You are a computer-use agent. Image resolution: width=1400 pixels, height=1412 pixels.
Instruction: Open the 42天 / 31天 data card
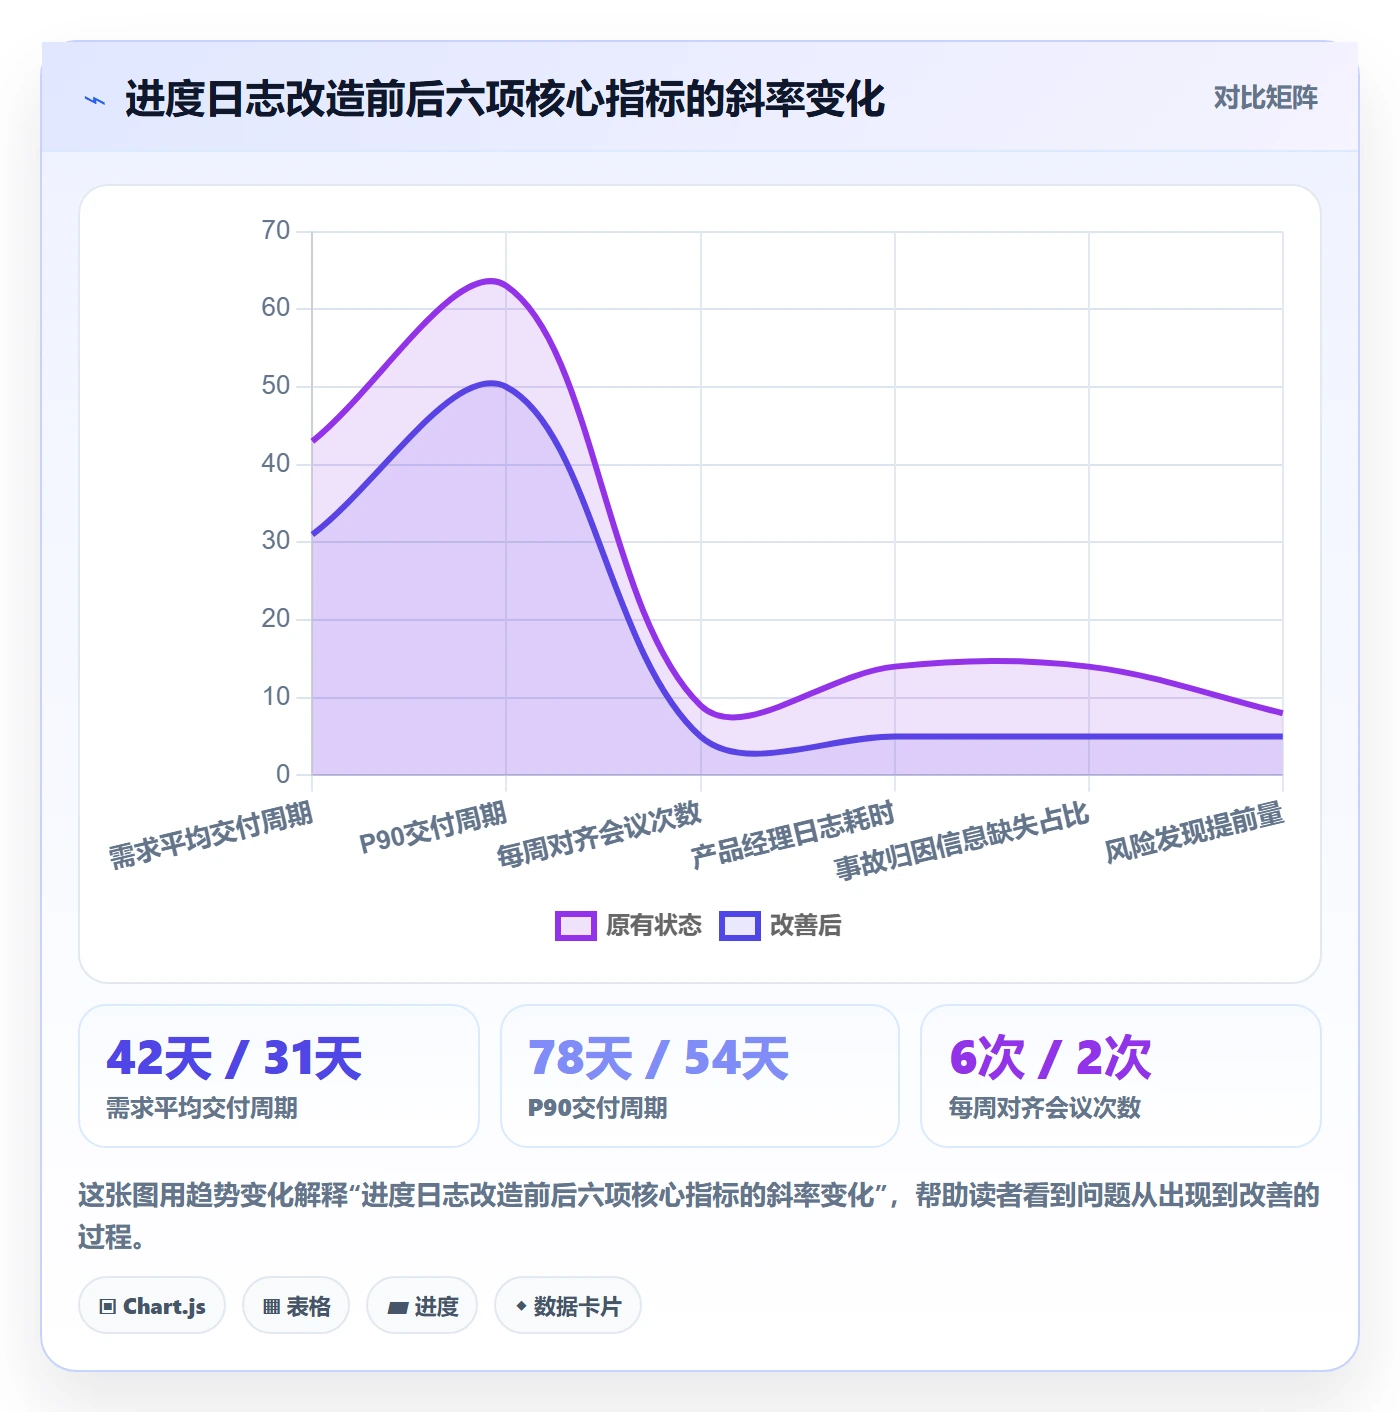click(x=279, y=1076)
